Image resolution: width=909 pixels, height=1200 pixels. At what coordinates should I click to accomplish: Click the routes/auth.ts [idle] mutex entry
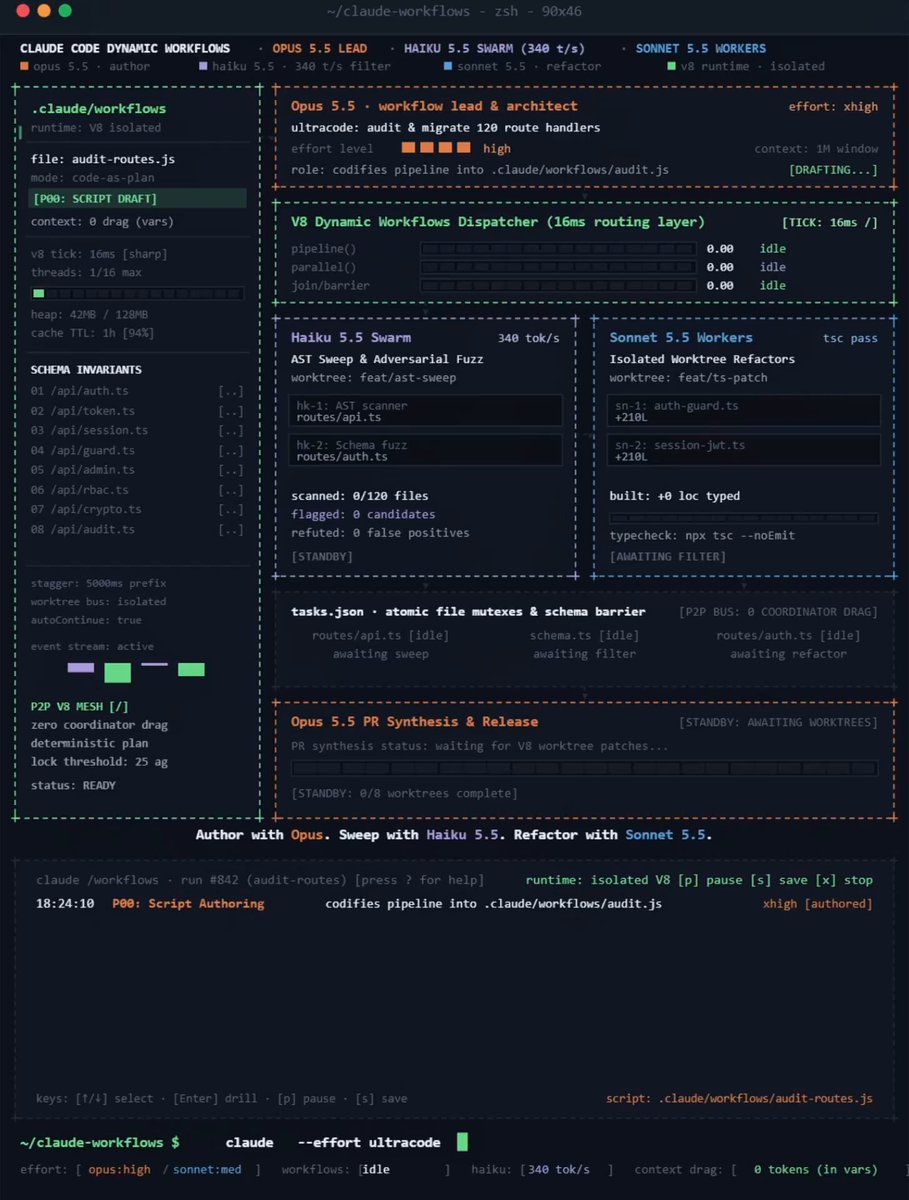click(788, 635)
